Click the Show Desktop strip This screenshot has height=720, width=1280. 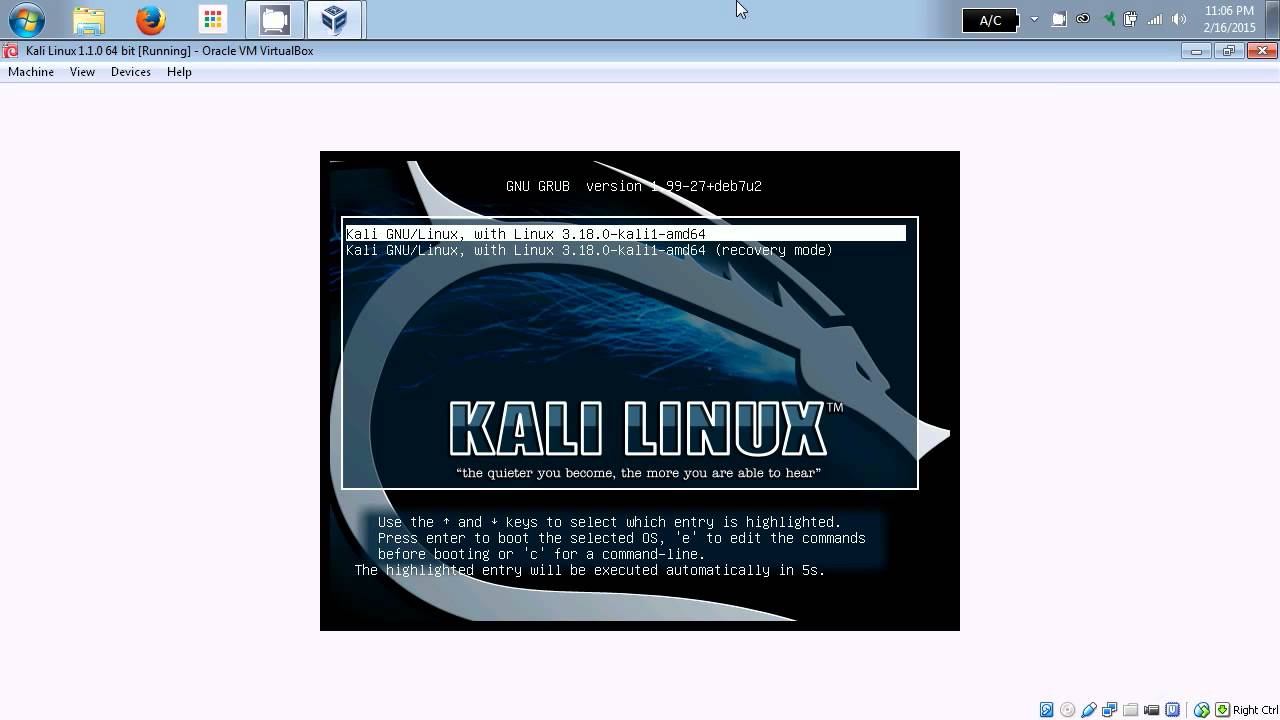click(x=1272, y=20)
